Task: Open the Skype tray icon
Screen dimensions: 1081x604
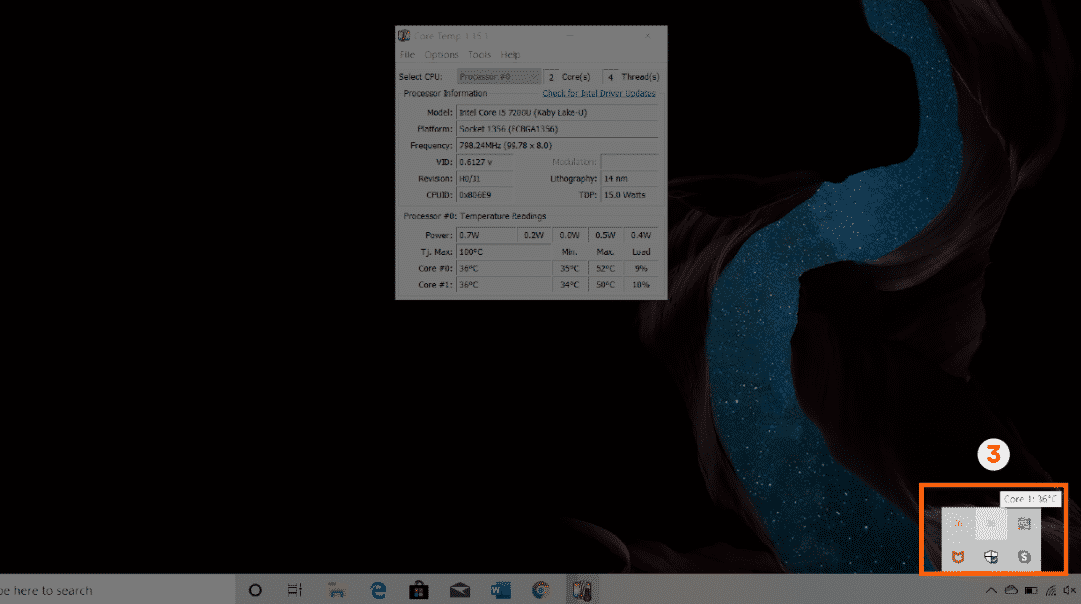Action: pos(1024,556)
